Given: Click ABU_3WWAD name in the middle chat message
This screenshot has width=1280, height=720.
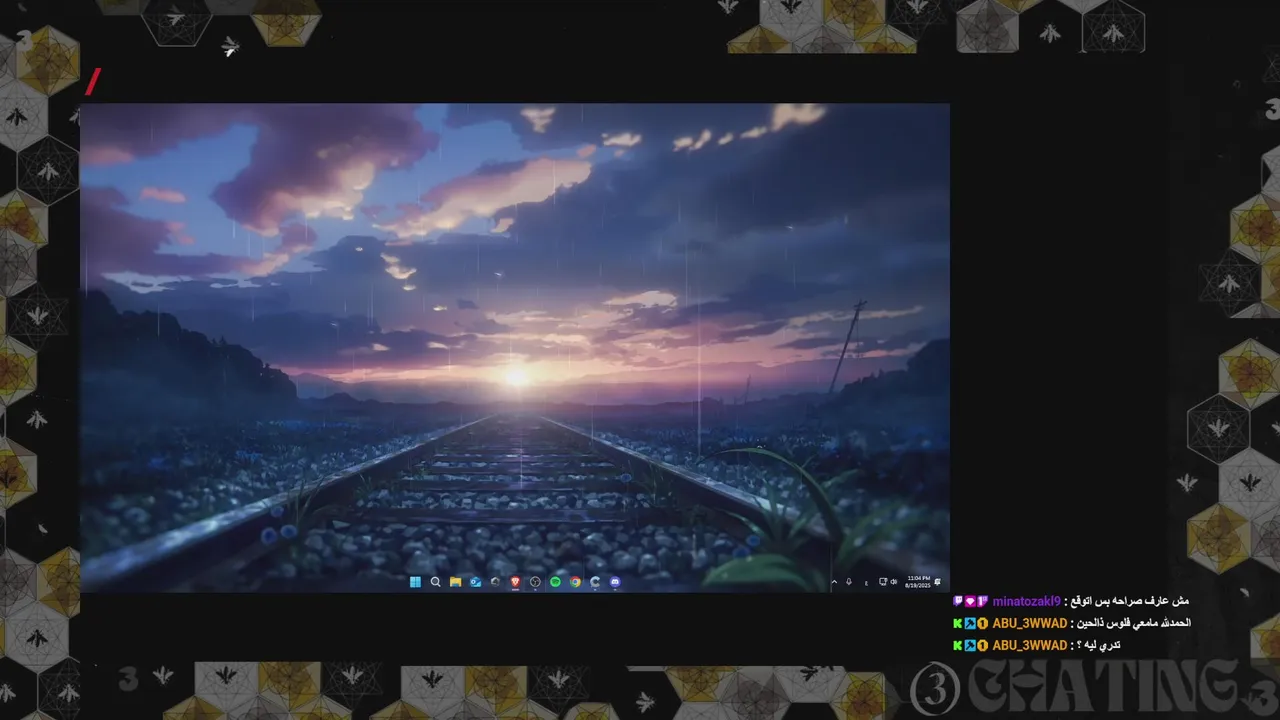Looking at the screenshot, I should [x=1029, y=623].
